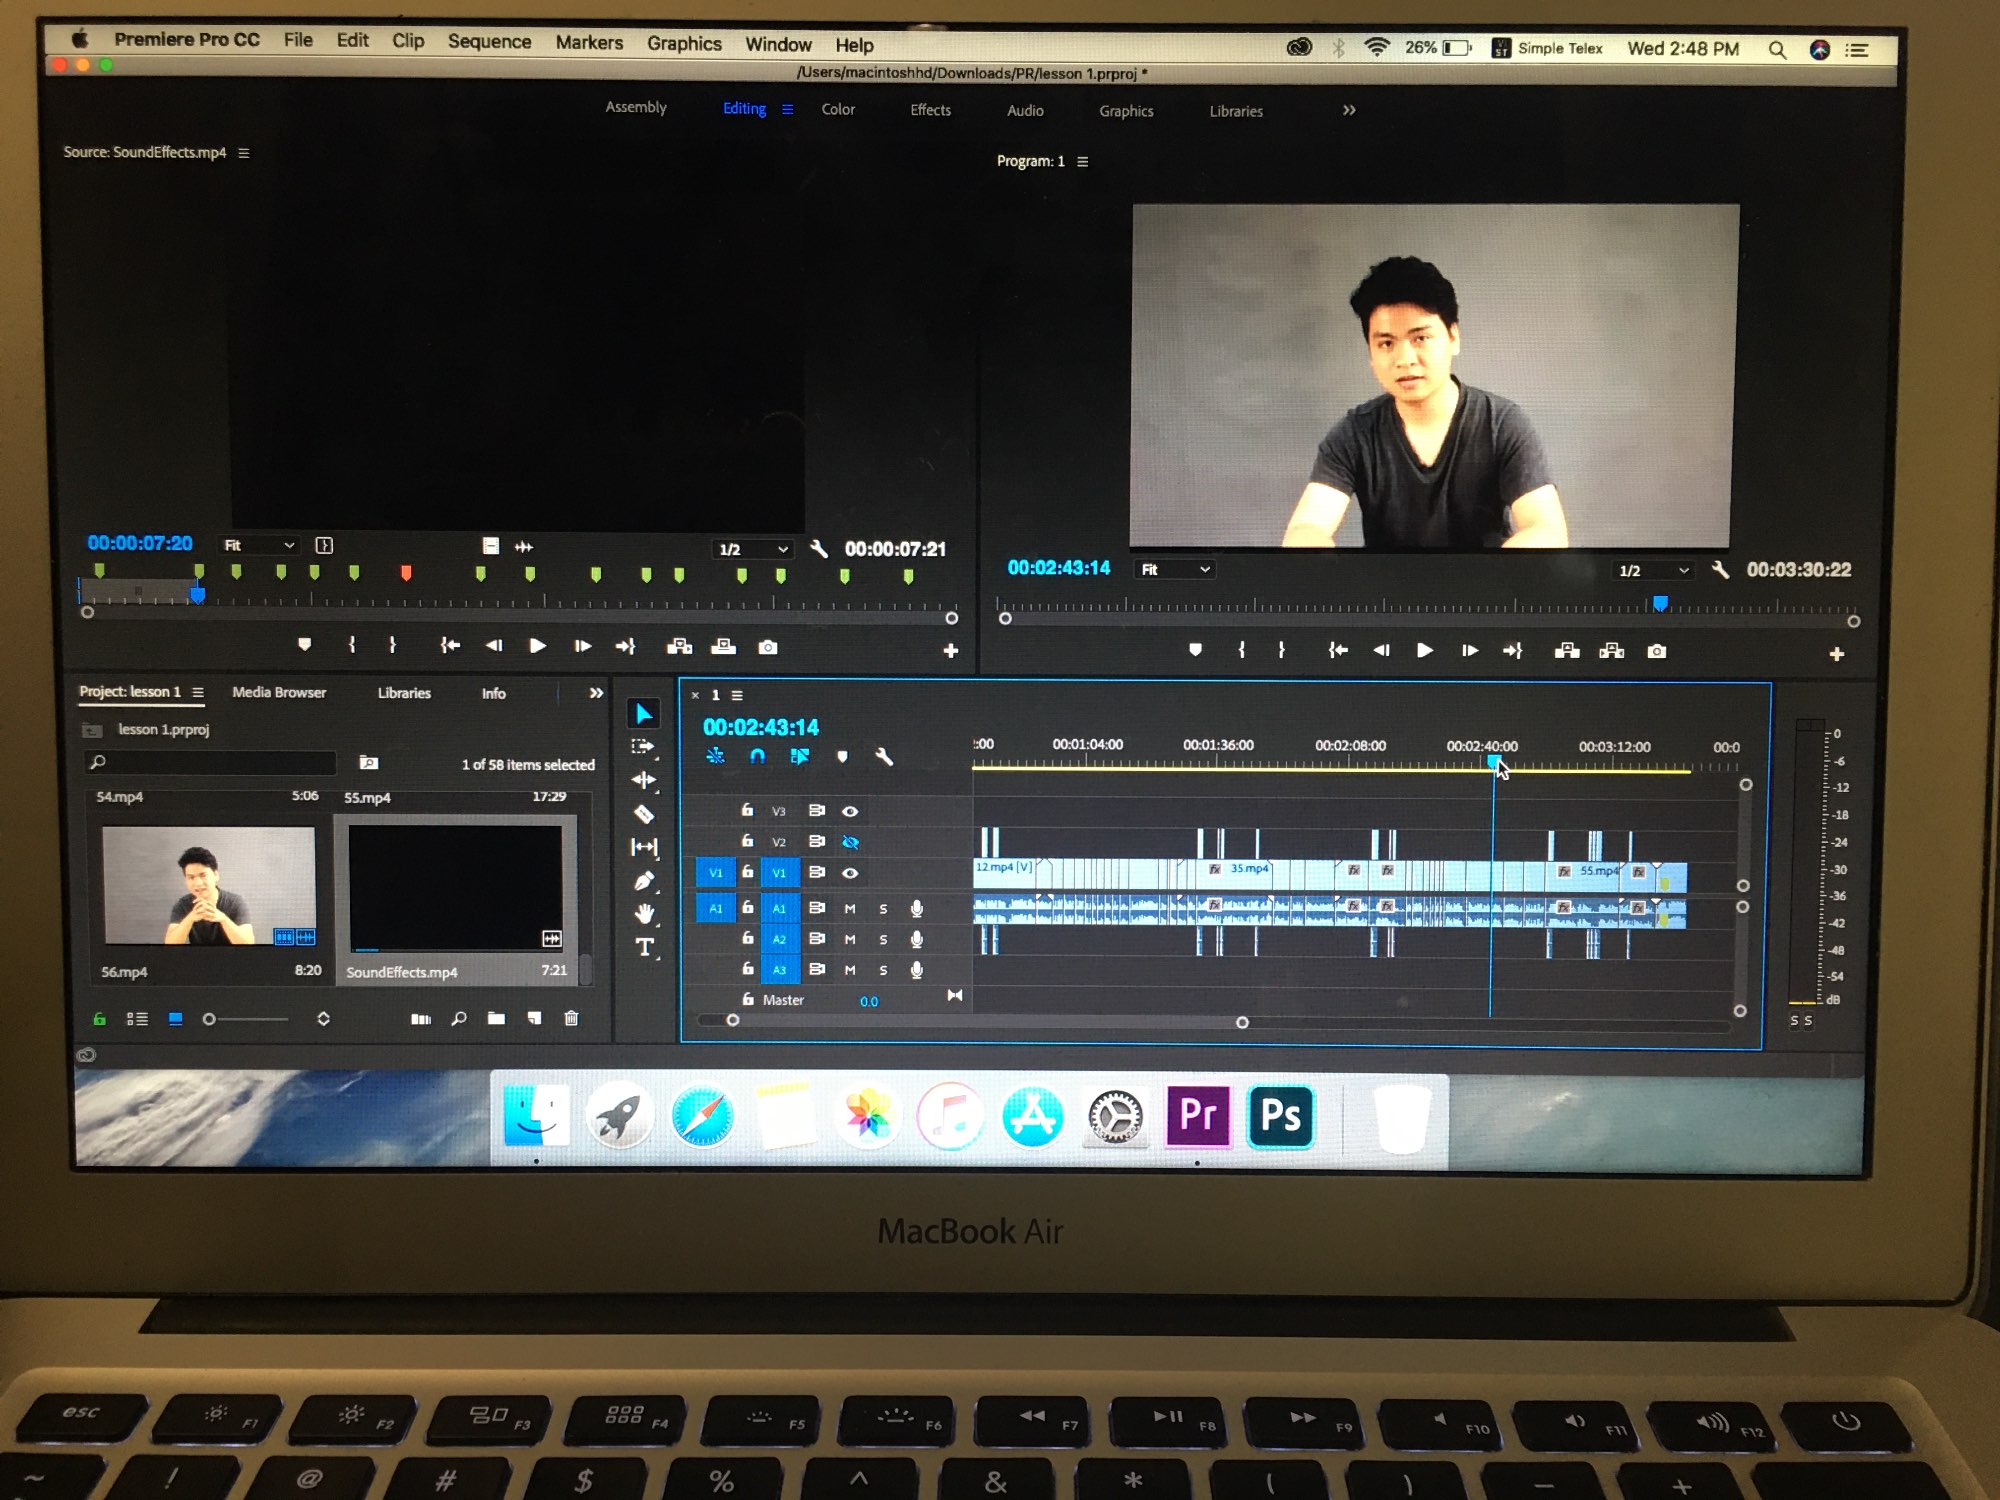Click Source monitor Insert button

coord(679,647)
